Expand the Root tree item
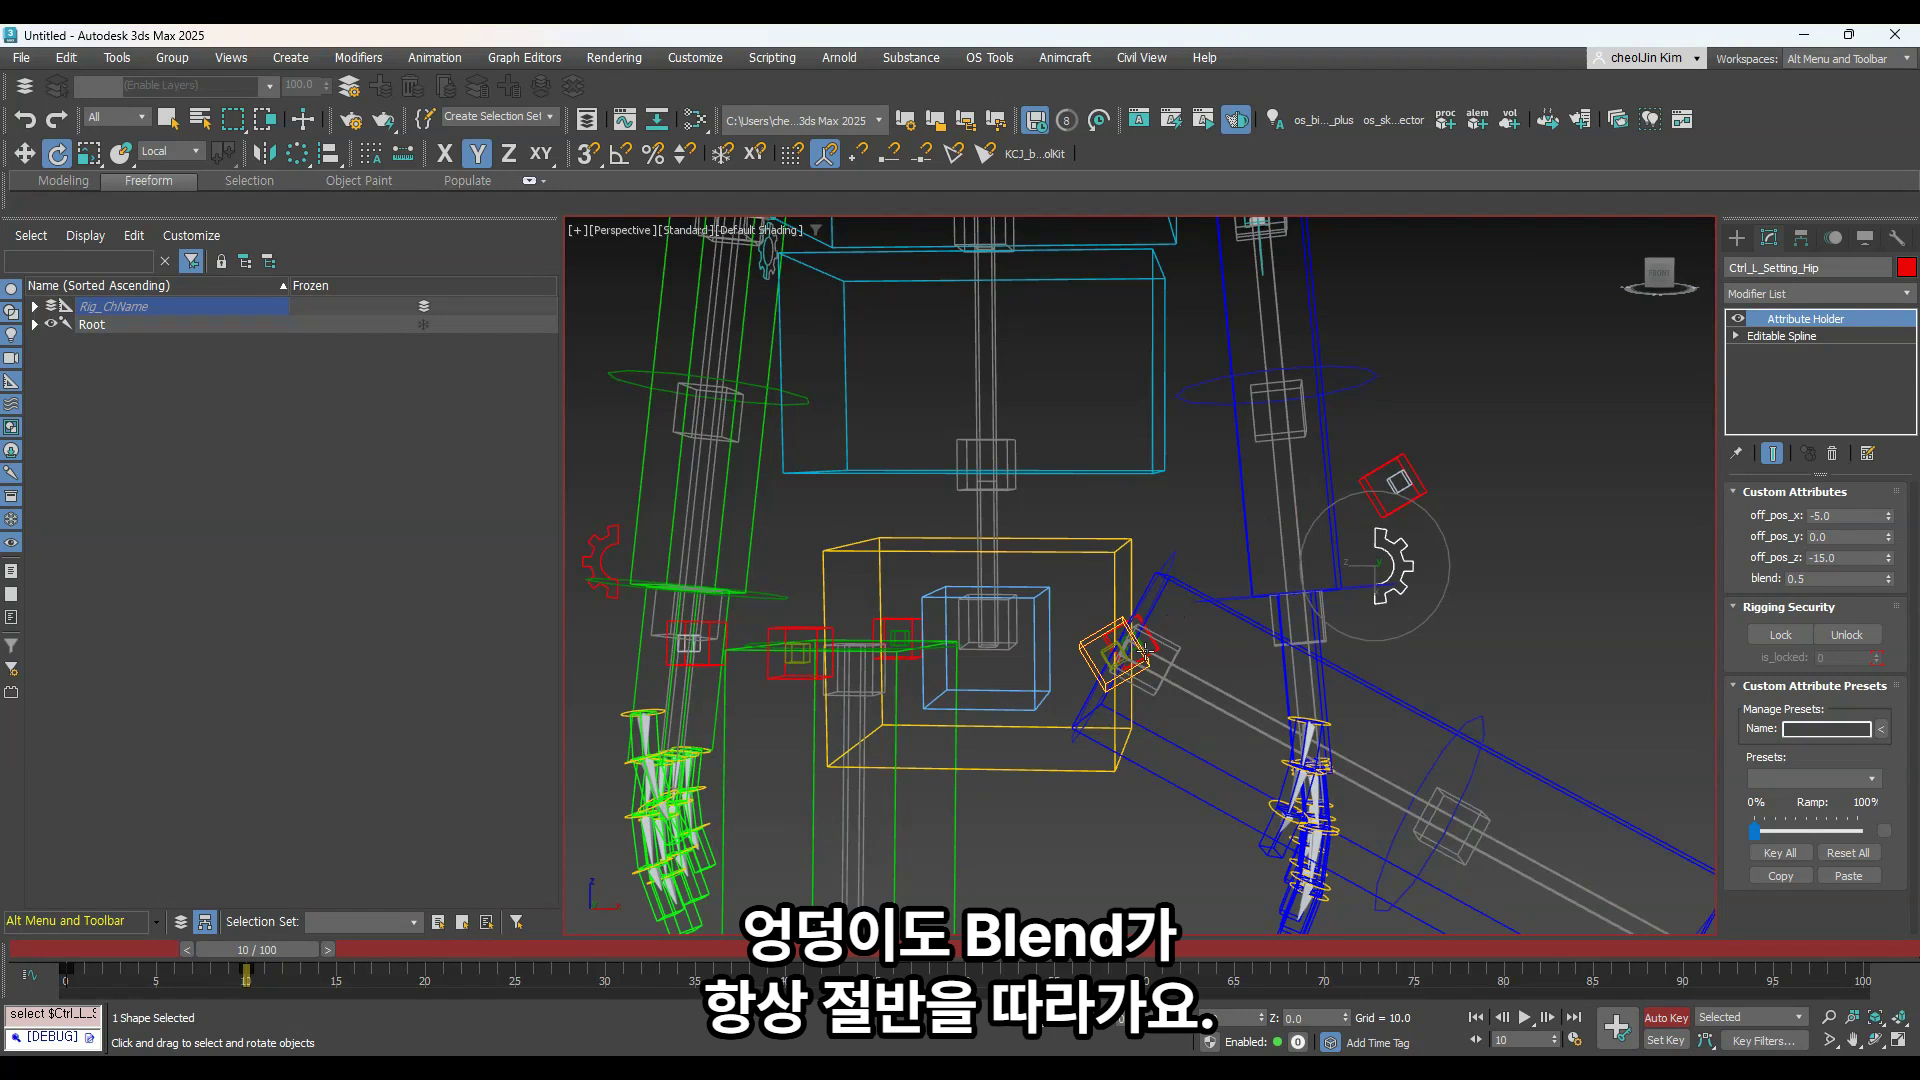 pos(35,324)
